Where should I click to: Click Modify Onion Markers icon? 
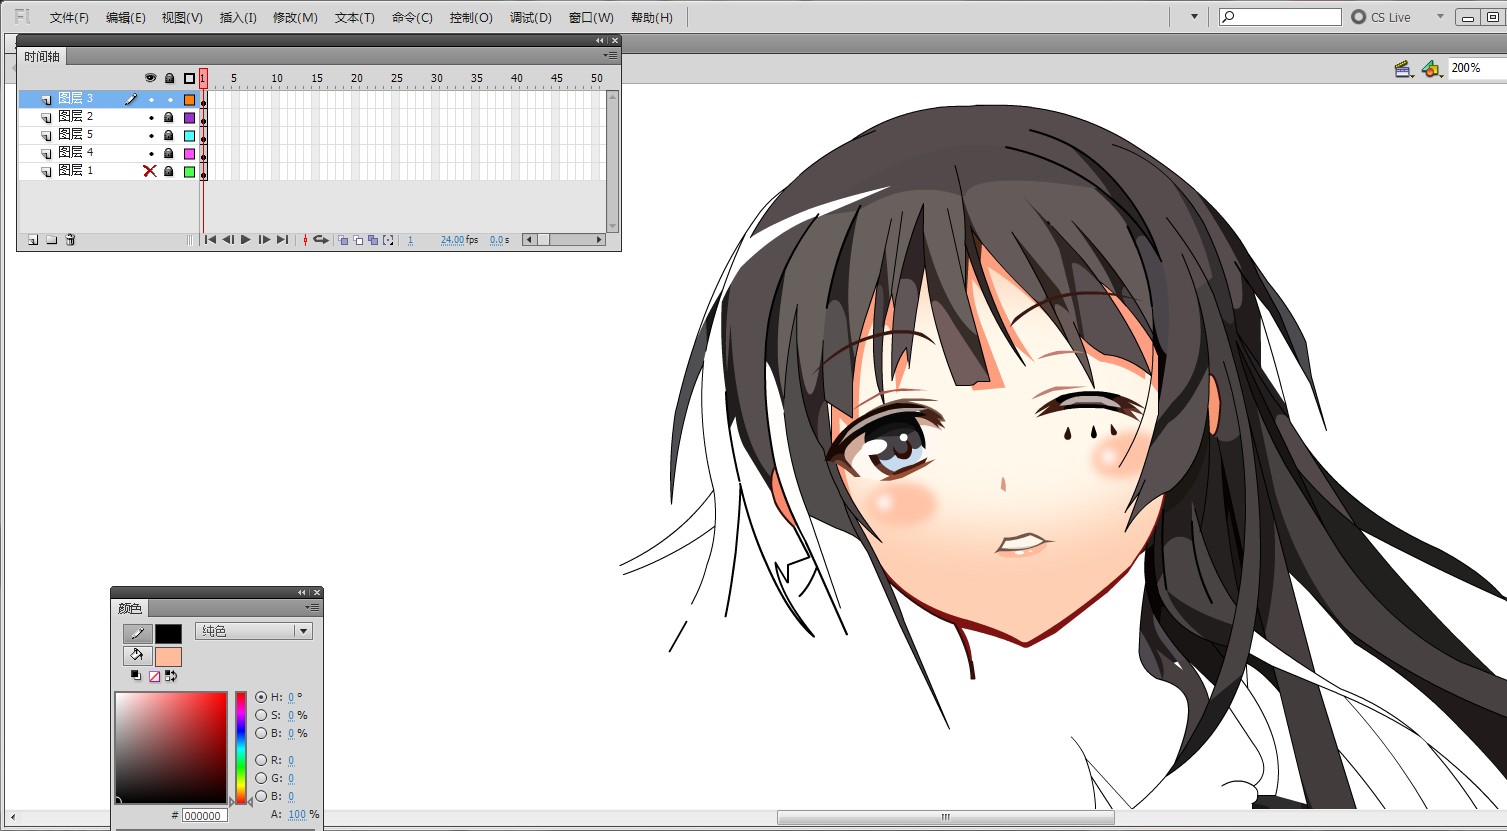tap(388, 240)
